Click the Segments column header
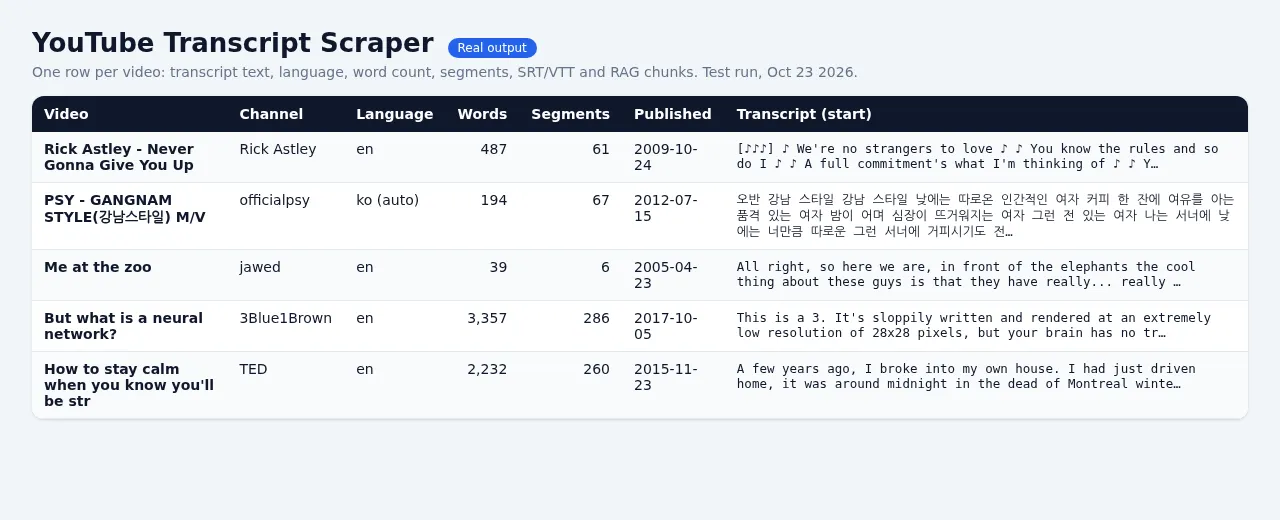The image size is (1280, 520). tap(570, 114)
